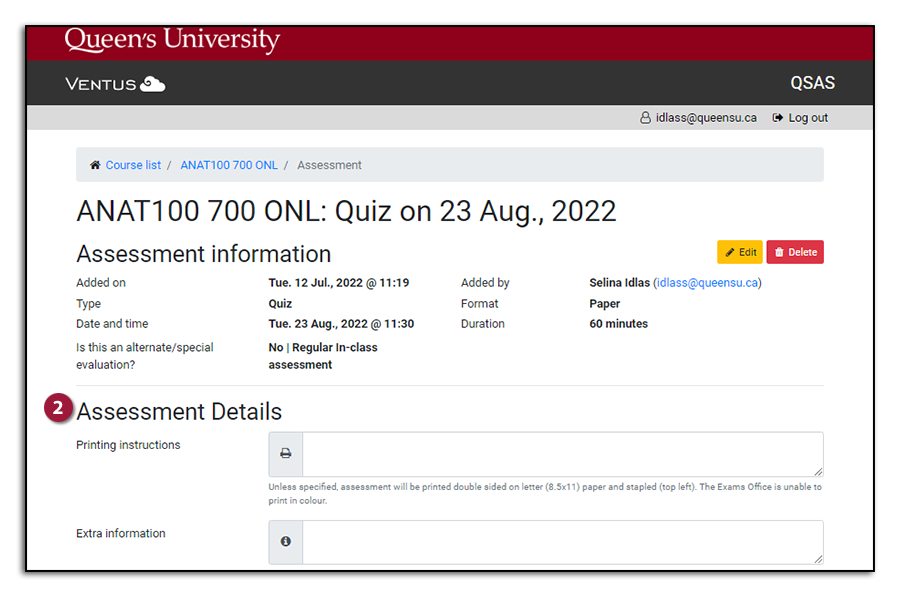Click the log out arrow icon
Image resolution: width=900 pixels, height=597 pixels.
(x=777, y=117)
